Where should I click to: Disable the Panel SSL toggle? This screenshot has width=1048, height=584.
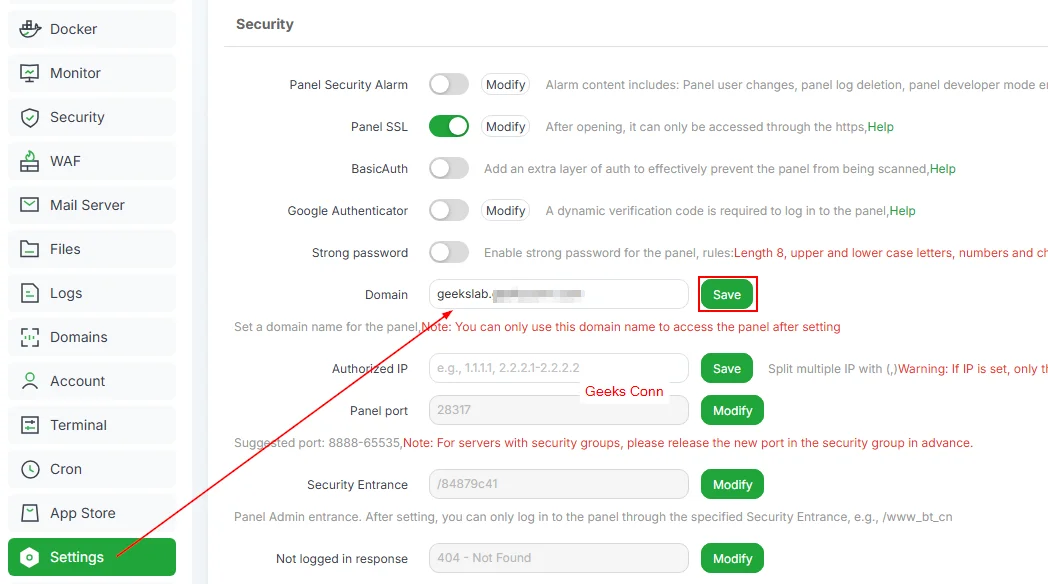tap(448, 127)
